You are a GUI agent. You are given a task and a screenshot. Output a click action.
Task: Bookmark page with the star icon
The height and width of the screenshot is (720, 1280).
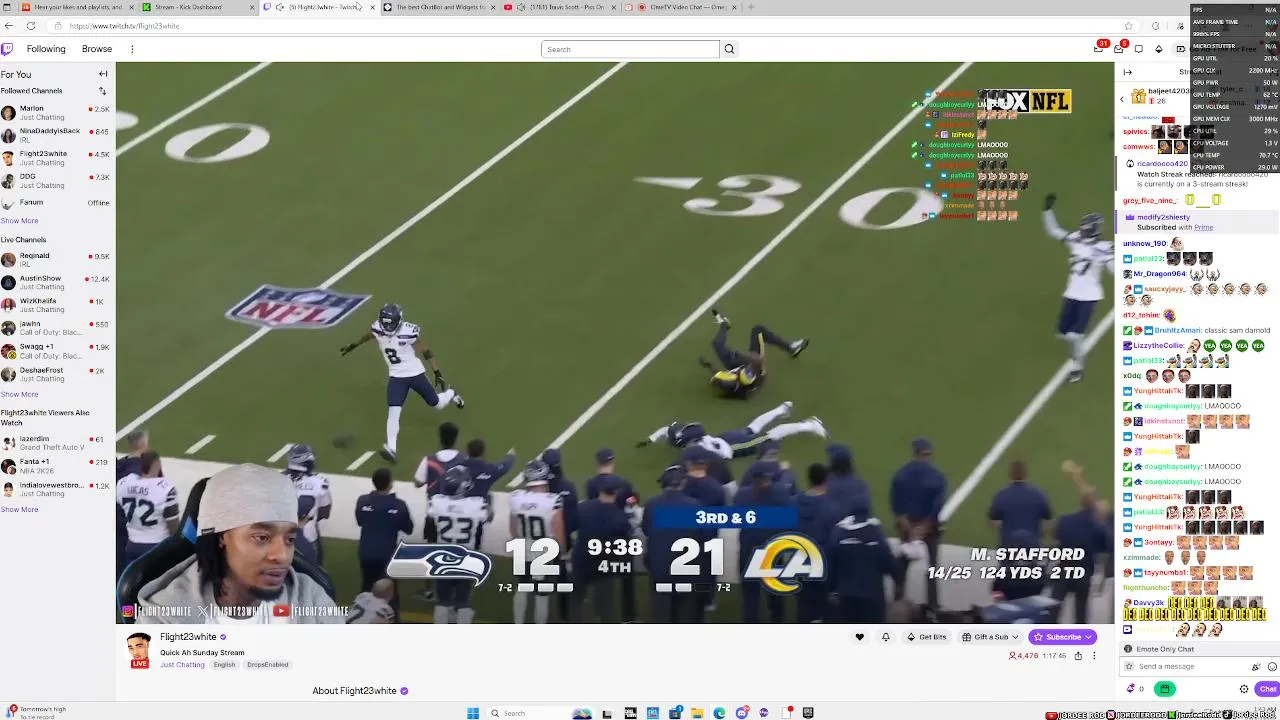click(1129, 26)
